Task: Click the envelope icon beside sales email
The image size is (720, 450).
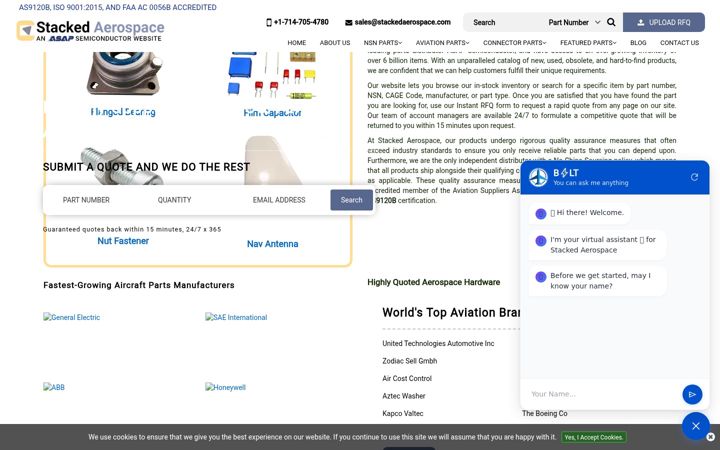Action: (x=349, y=22)
